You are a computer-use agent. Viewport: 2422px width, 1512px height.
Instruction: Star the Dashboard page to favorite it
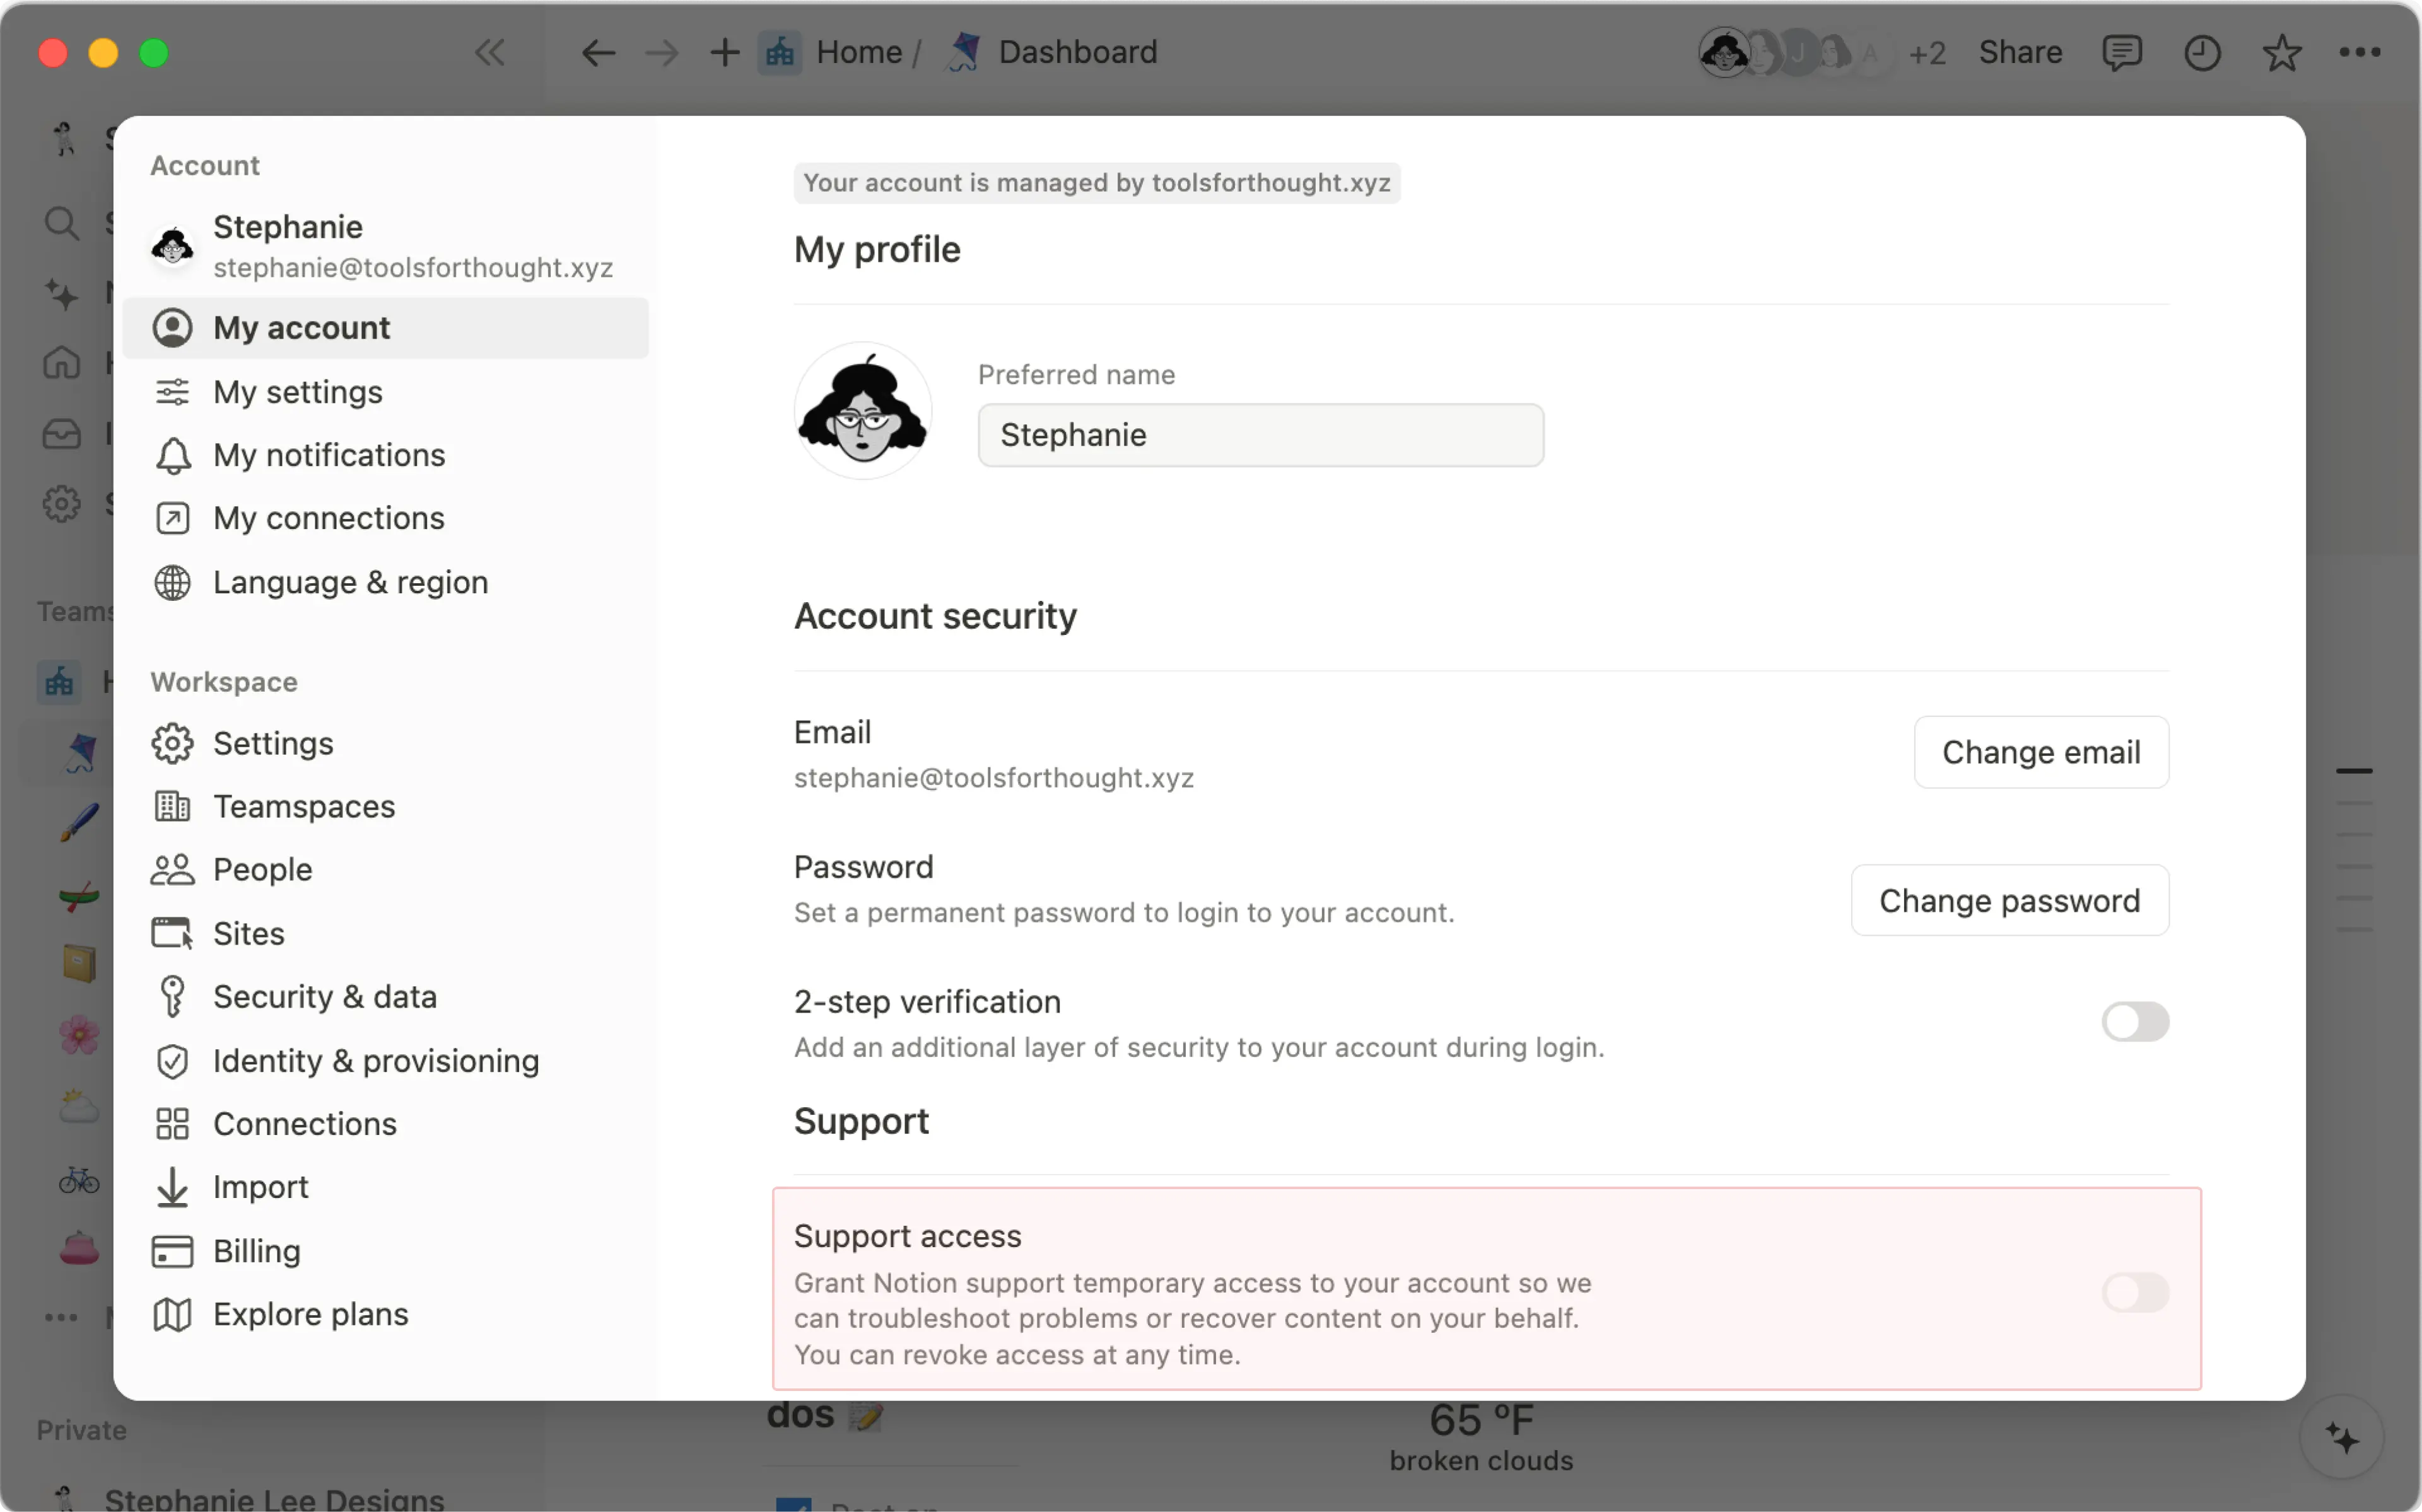2281,52
